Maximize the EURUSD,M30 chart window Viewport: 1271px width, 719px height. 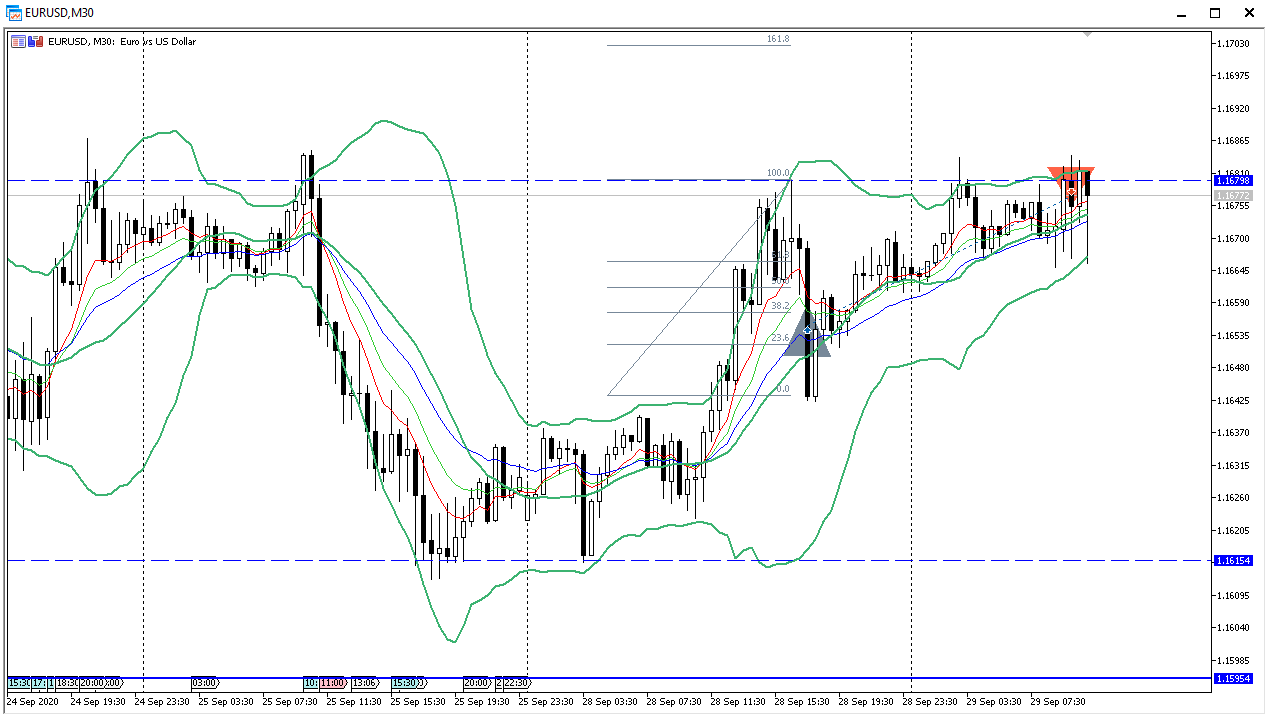coord(1215,13)
